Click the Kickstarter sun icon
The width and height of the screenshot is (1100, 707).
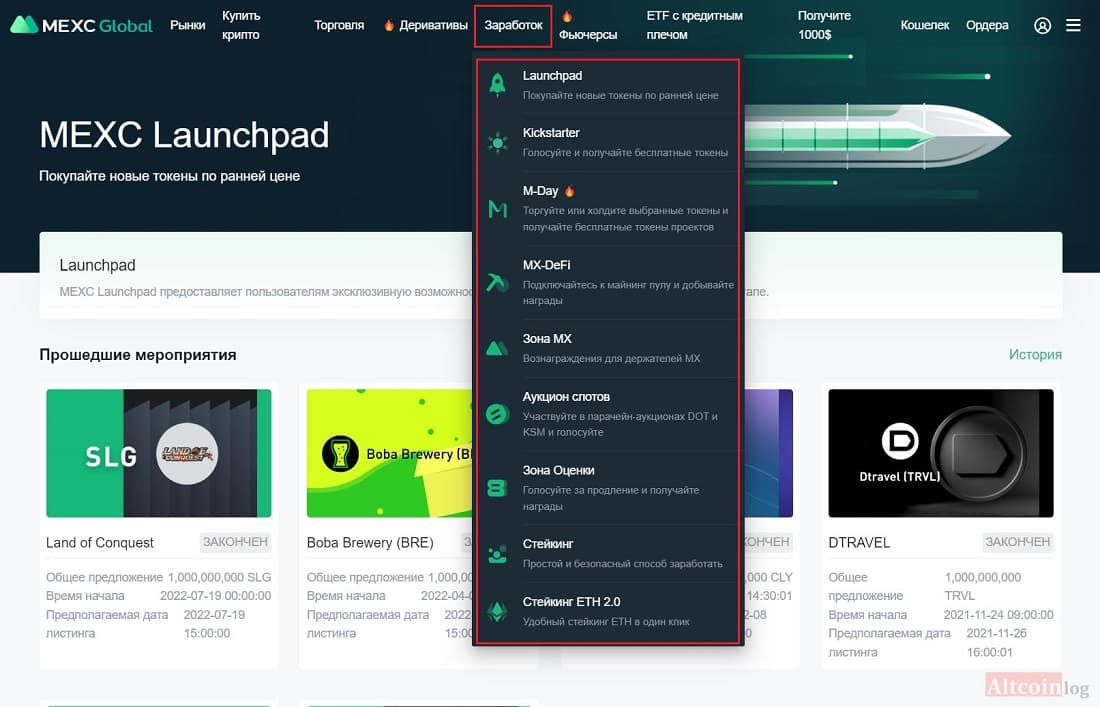pos(497,143)
